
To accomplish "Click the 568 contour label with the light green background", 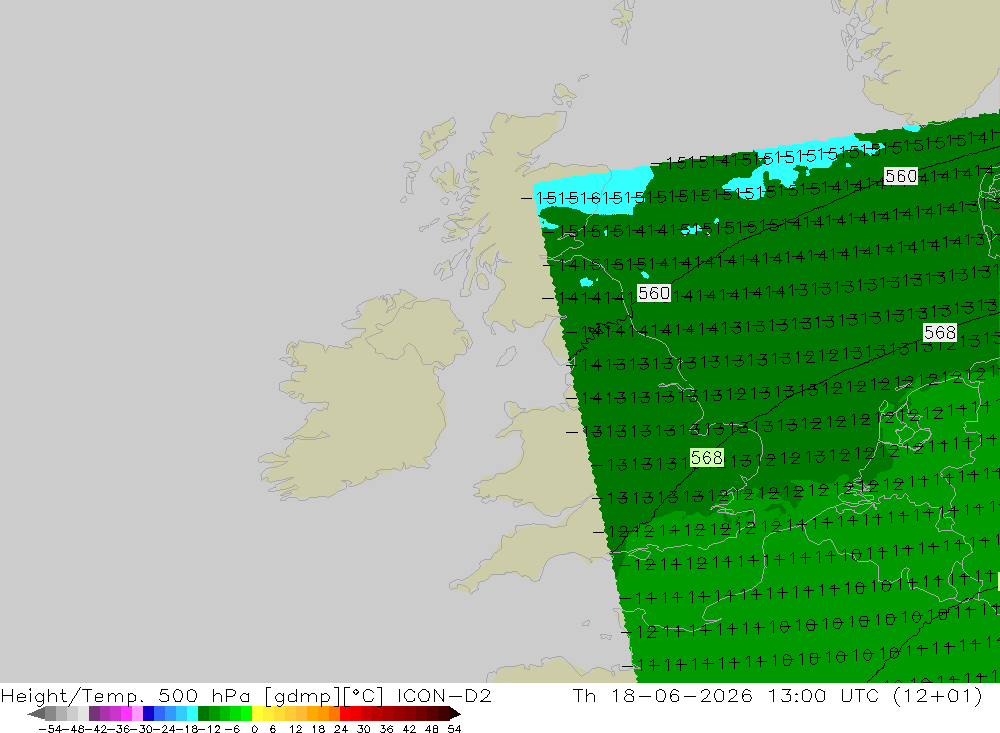I will point(707,457).
